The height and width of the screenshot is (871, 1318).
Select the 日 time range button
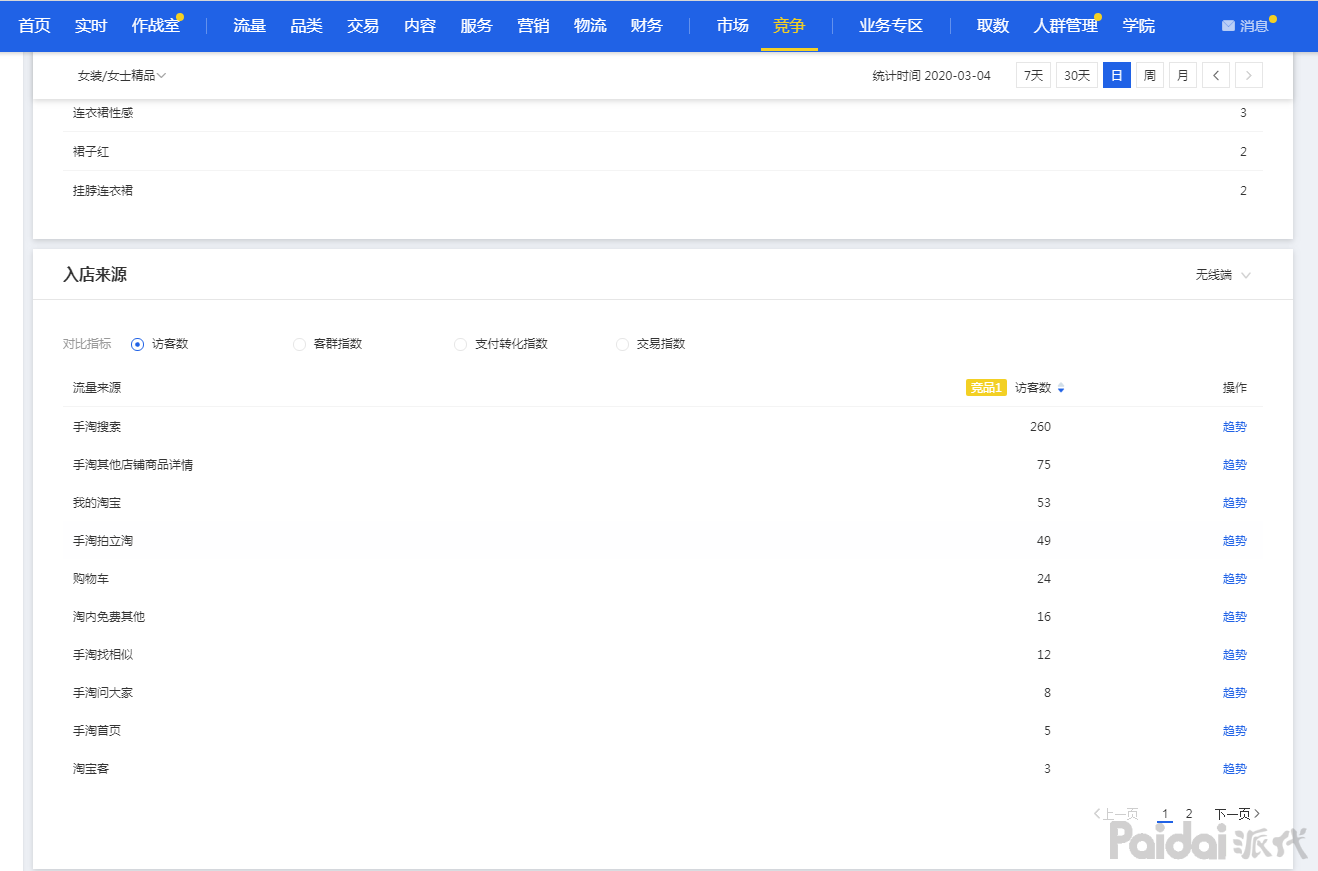click(x=1117, y=75)
